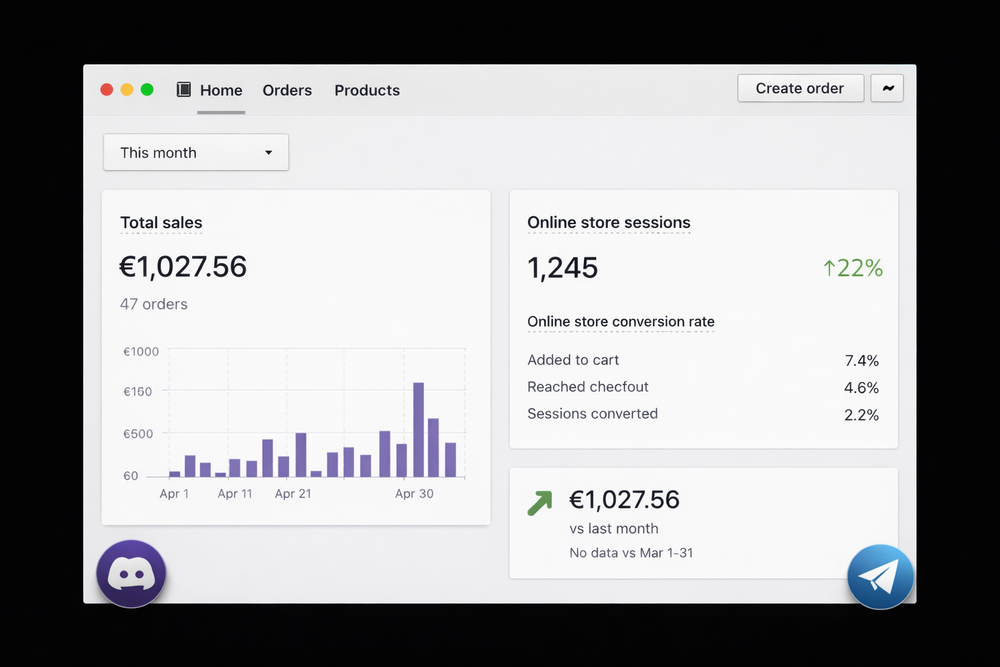Click the Telegram paper plane icon
The image size is (1000, 667).
coord(880,577)
